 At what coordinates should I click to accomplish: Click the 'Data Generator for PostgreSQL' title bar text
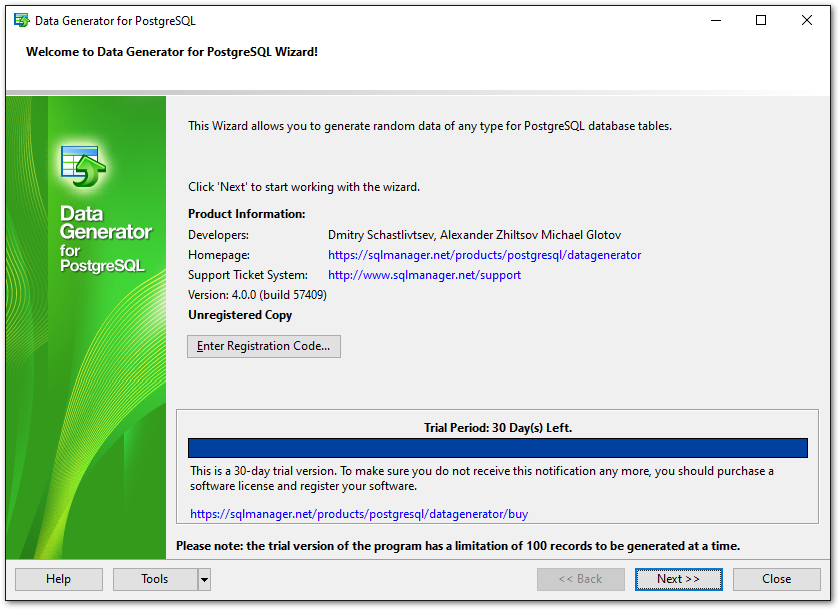pyautogui.click(x=115, y=21)
